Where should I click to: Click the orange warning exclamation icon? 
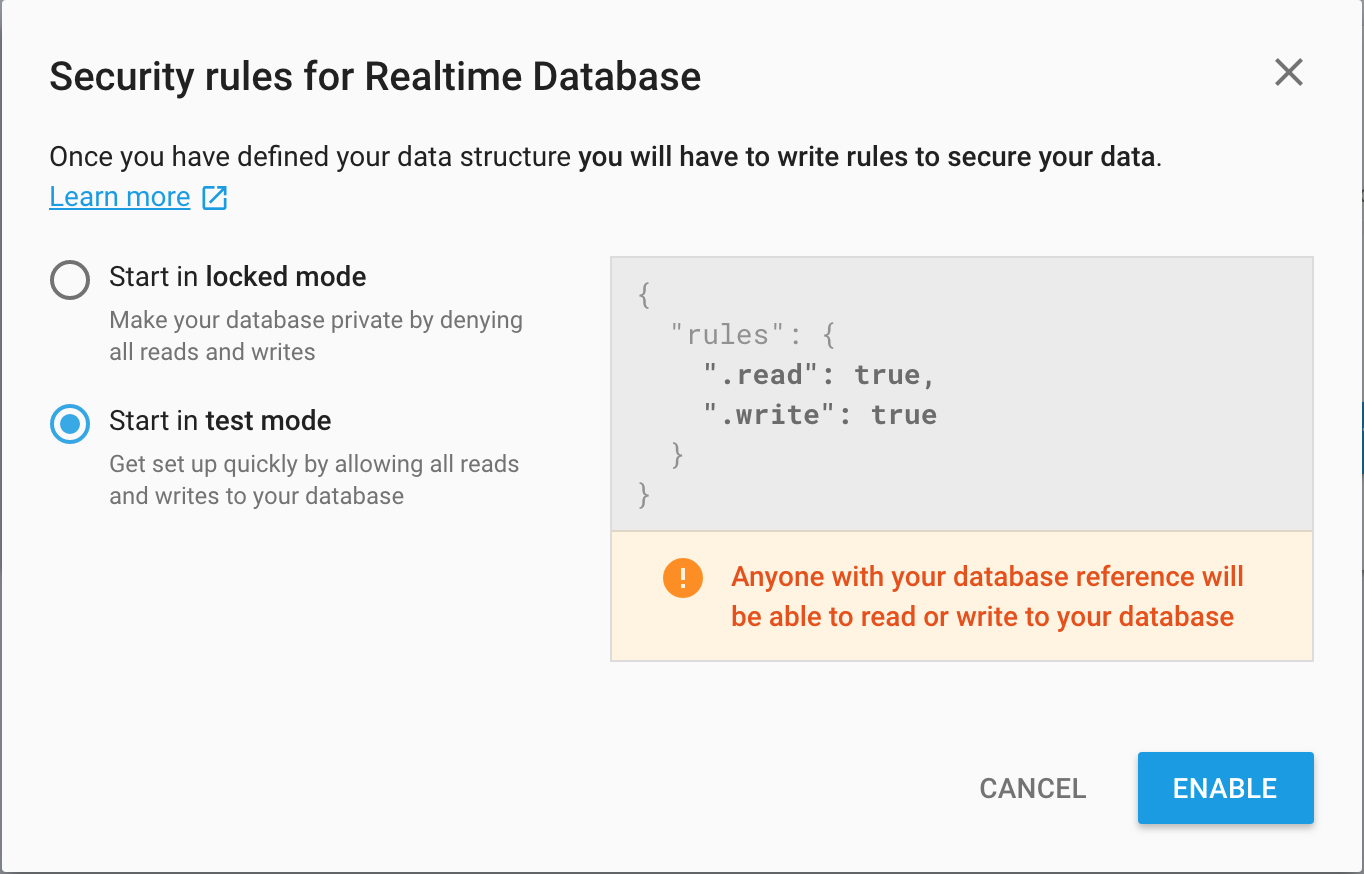[x=682, y=578]
